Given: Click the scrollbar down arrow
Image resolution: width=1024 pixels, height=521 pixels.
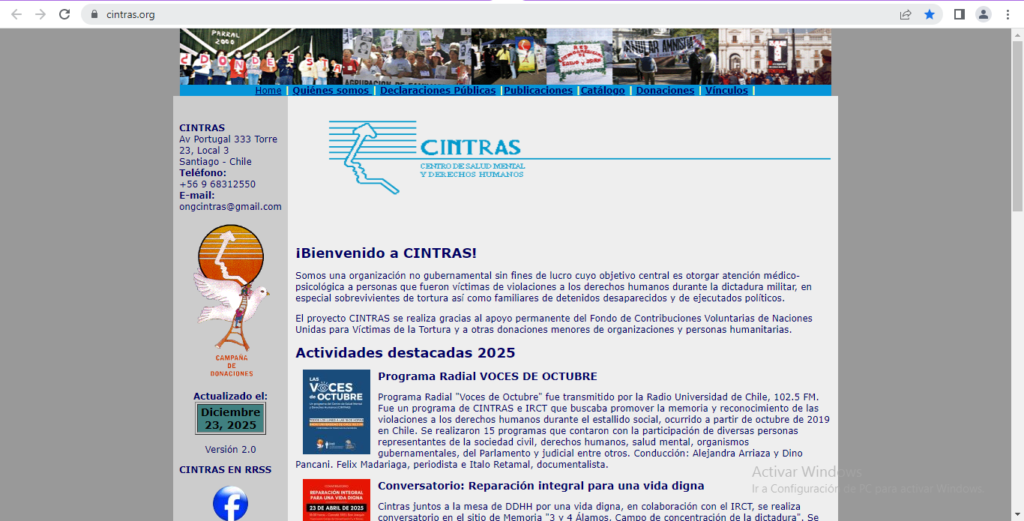Looking at the screenshot, I should click(1017, 515).
